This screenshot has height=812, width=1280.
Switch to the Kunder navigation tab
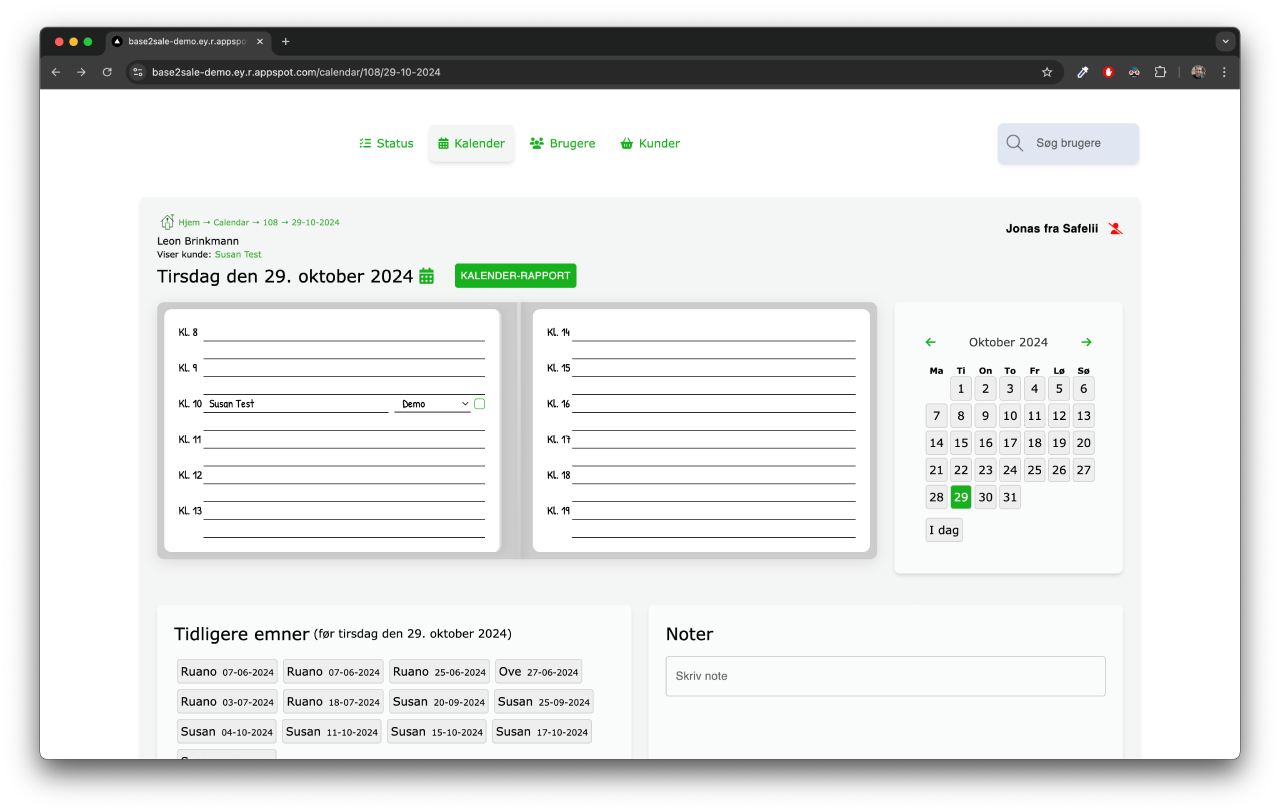(x=650, y=143)
